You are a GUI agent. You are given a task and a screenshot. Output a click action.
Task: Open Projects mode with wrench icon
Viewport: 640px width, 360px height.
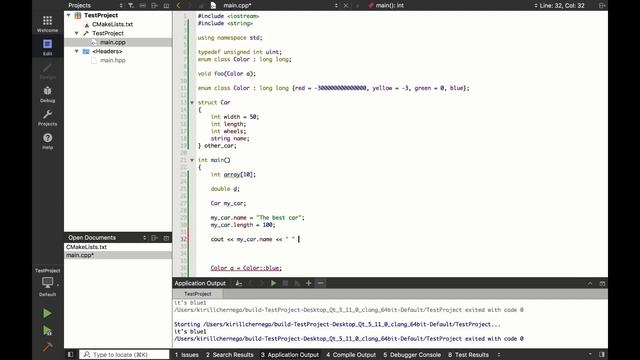[47, 118]
